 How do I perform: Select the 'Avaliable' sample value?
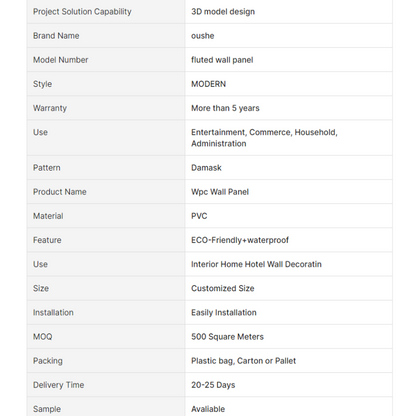click(208, 409)
